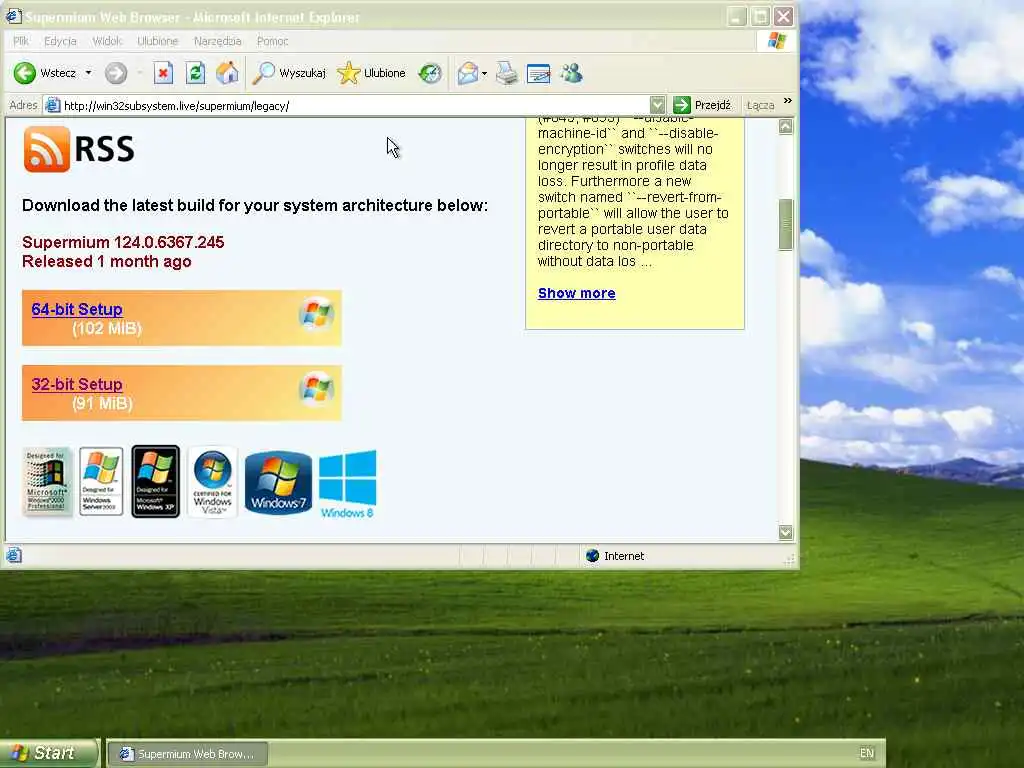This screenshot has height=768, width=1024.
Task: Click the Windows Server 2003 badge
Action: point(101,481)
